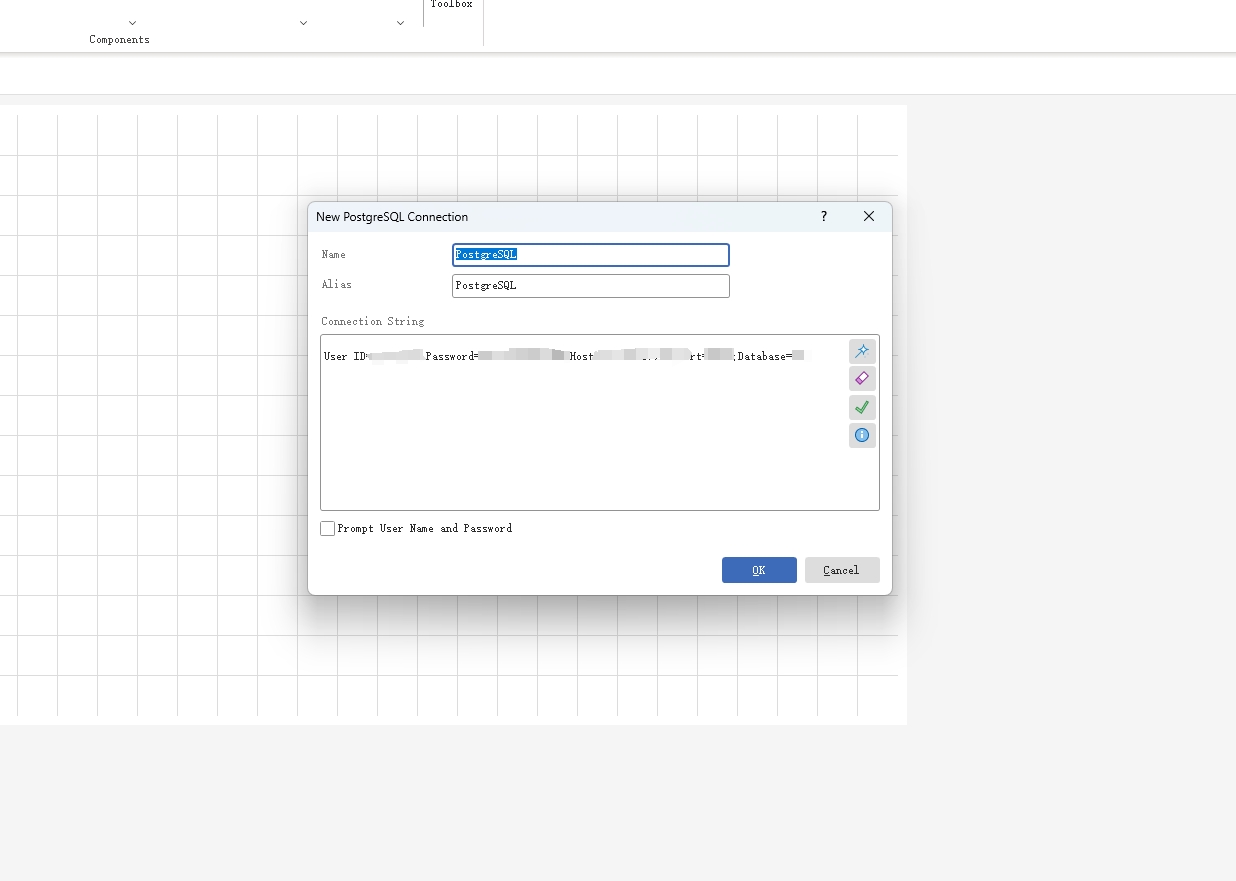
Task: Open dialog help question mark
Action: [824, 216]
